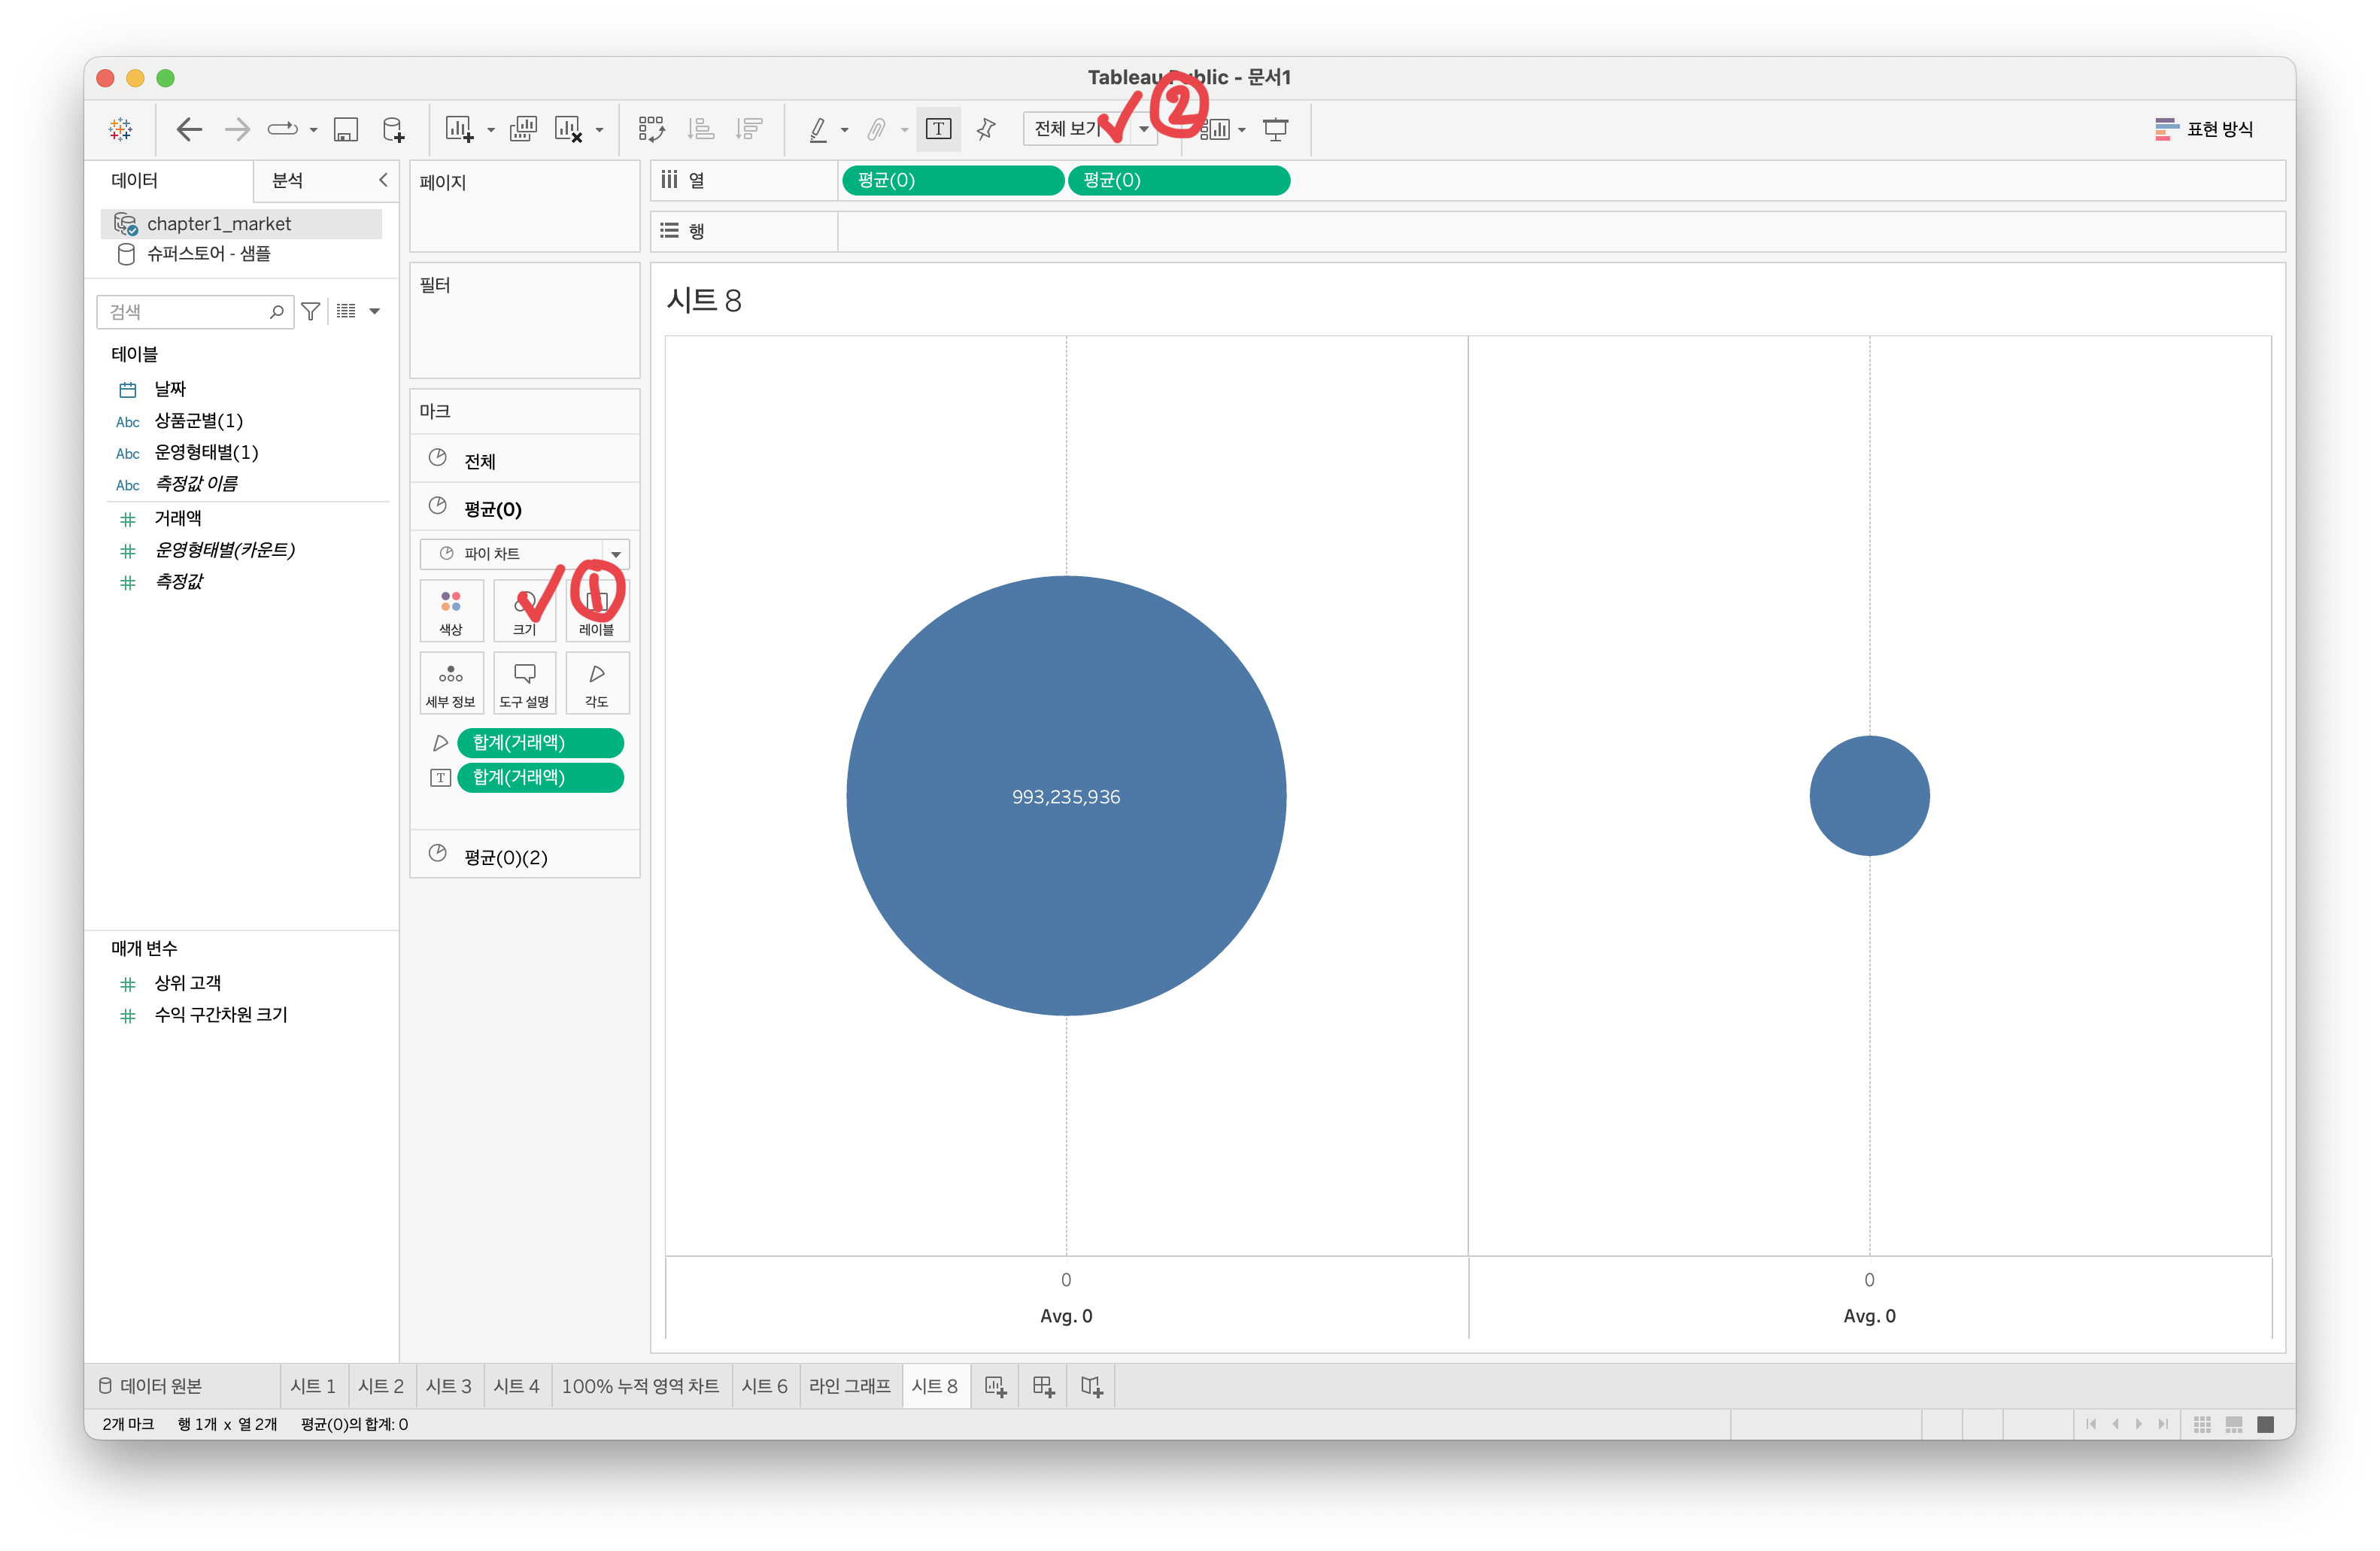Expand the Entire View fit dropdown
This screenshot has height=1551, width=2380.
click(x=1143, y=129)
